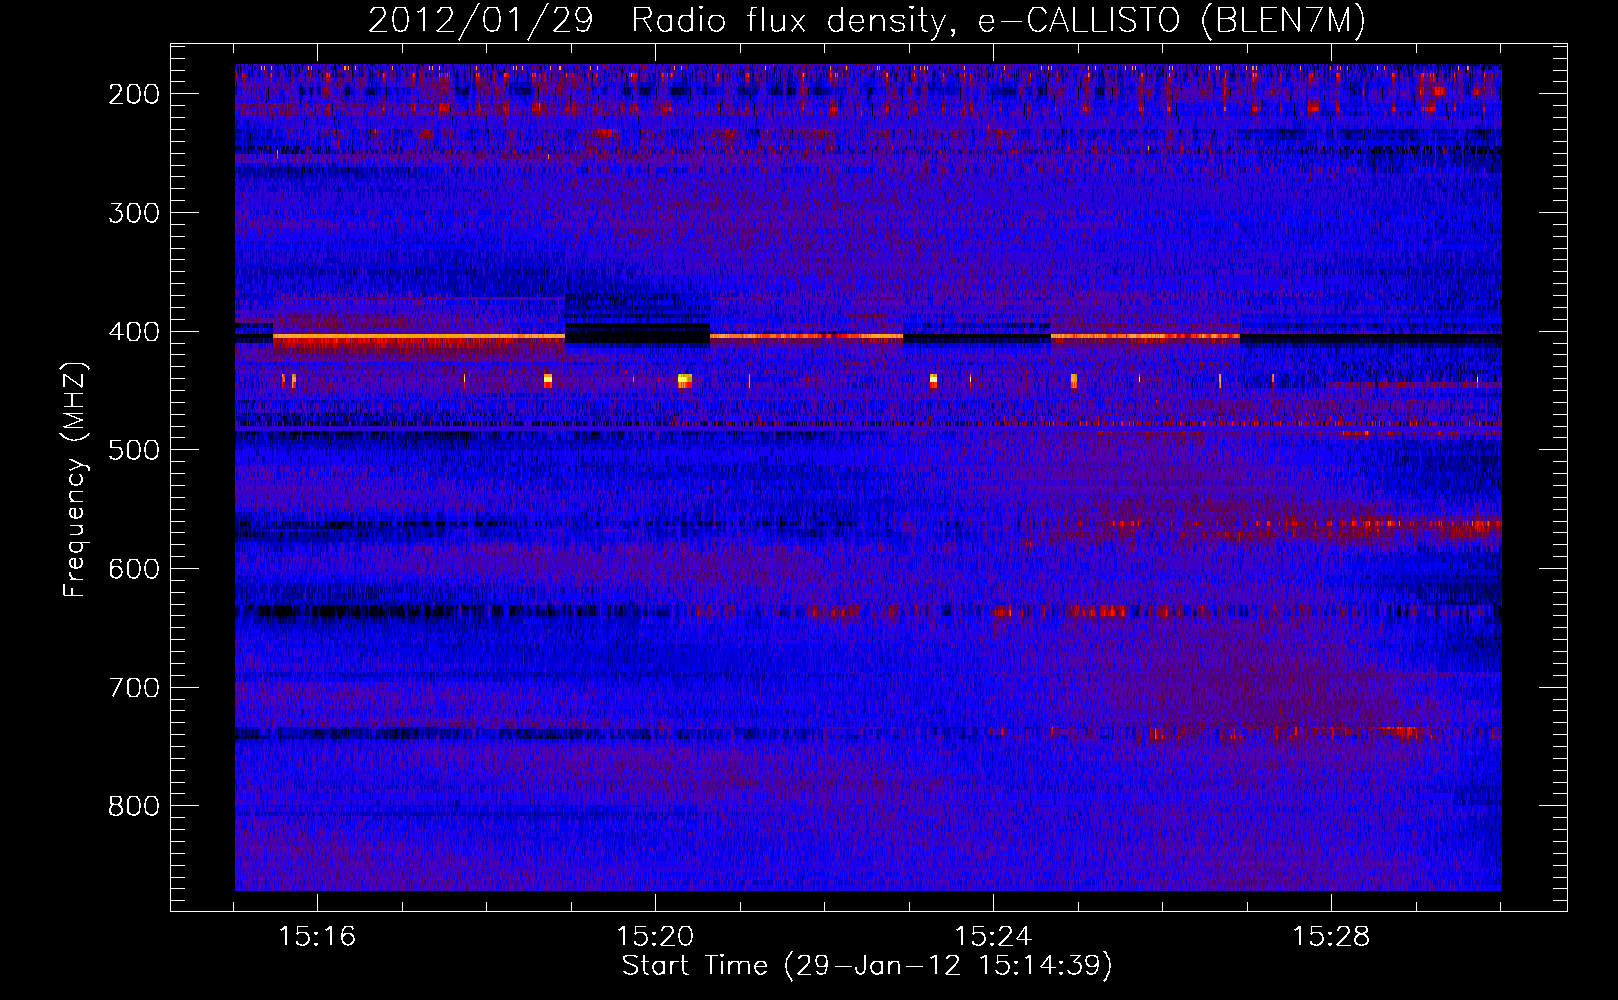Click the 800 frequency tick label

pyautogui.click(x=133, y=806)
